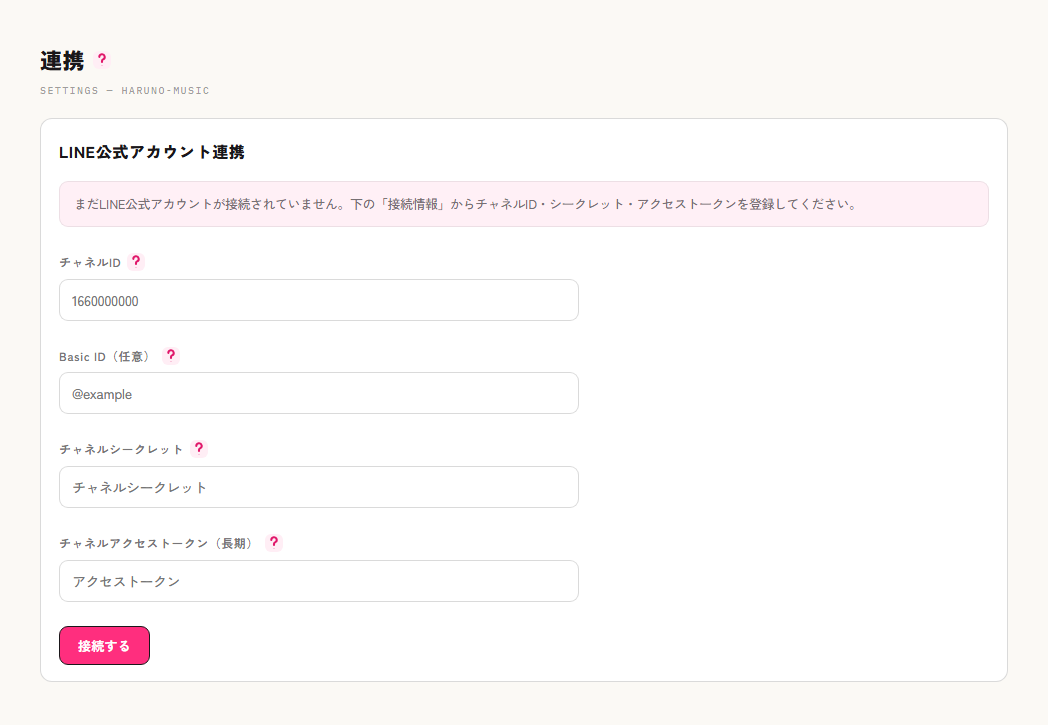Focus the Basic ID @example input
This screenshot has height=725, width=1048.
pyautogui.click(x=319, y=393)
